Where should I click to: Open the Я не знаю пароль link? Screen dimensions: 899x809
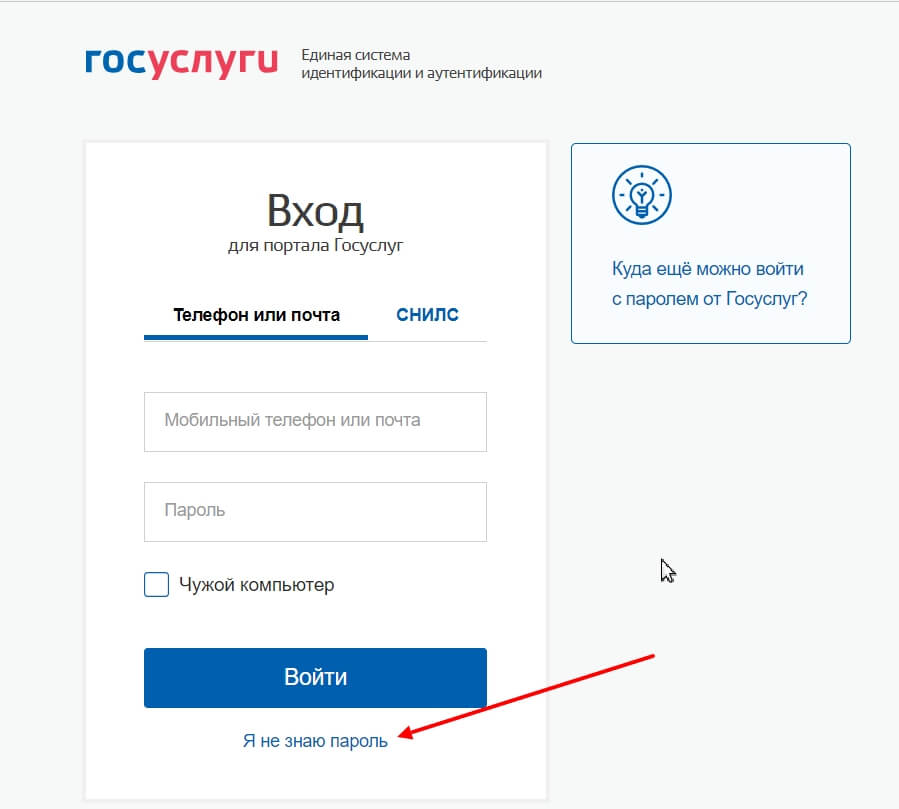(315, 741)
